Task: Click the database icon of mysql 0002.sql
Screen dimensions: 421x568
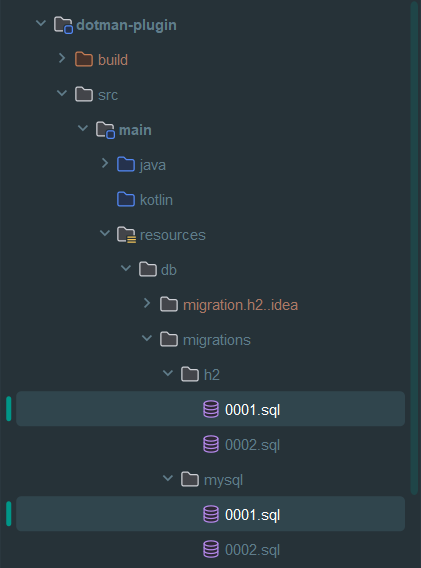Action: point(211,550)
